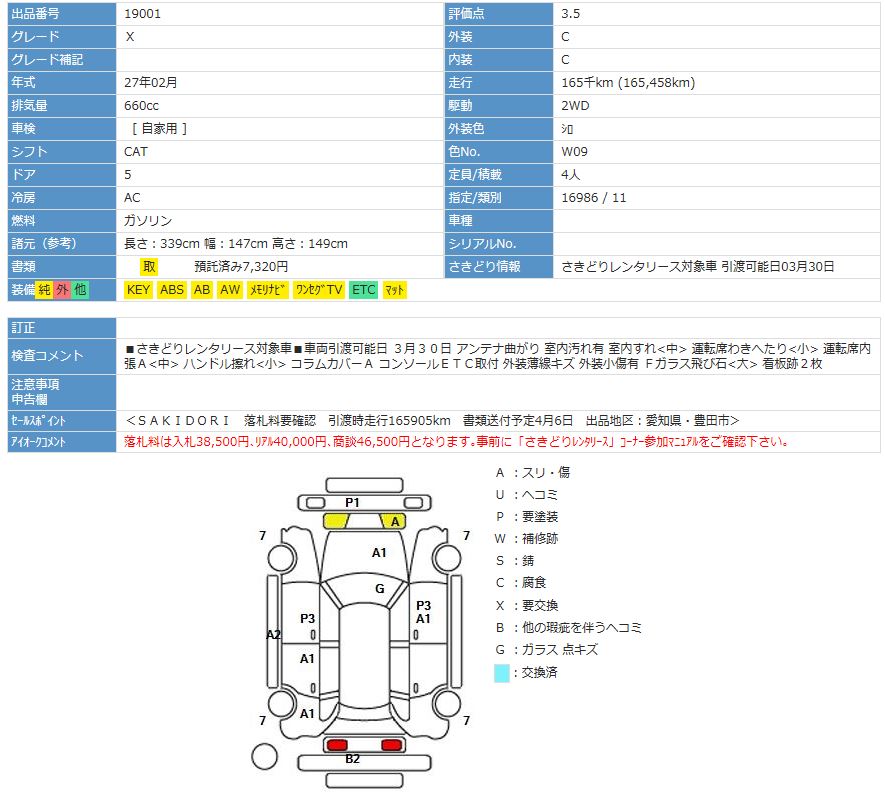Click the A2 left side marker
885x807 pixels.
tap(273, 634)
